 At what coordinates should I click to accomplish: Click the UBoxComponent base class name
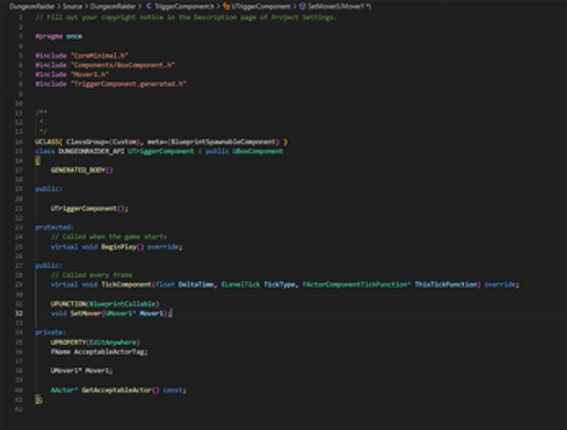[x=257, y=151]
